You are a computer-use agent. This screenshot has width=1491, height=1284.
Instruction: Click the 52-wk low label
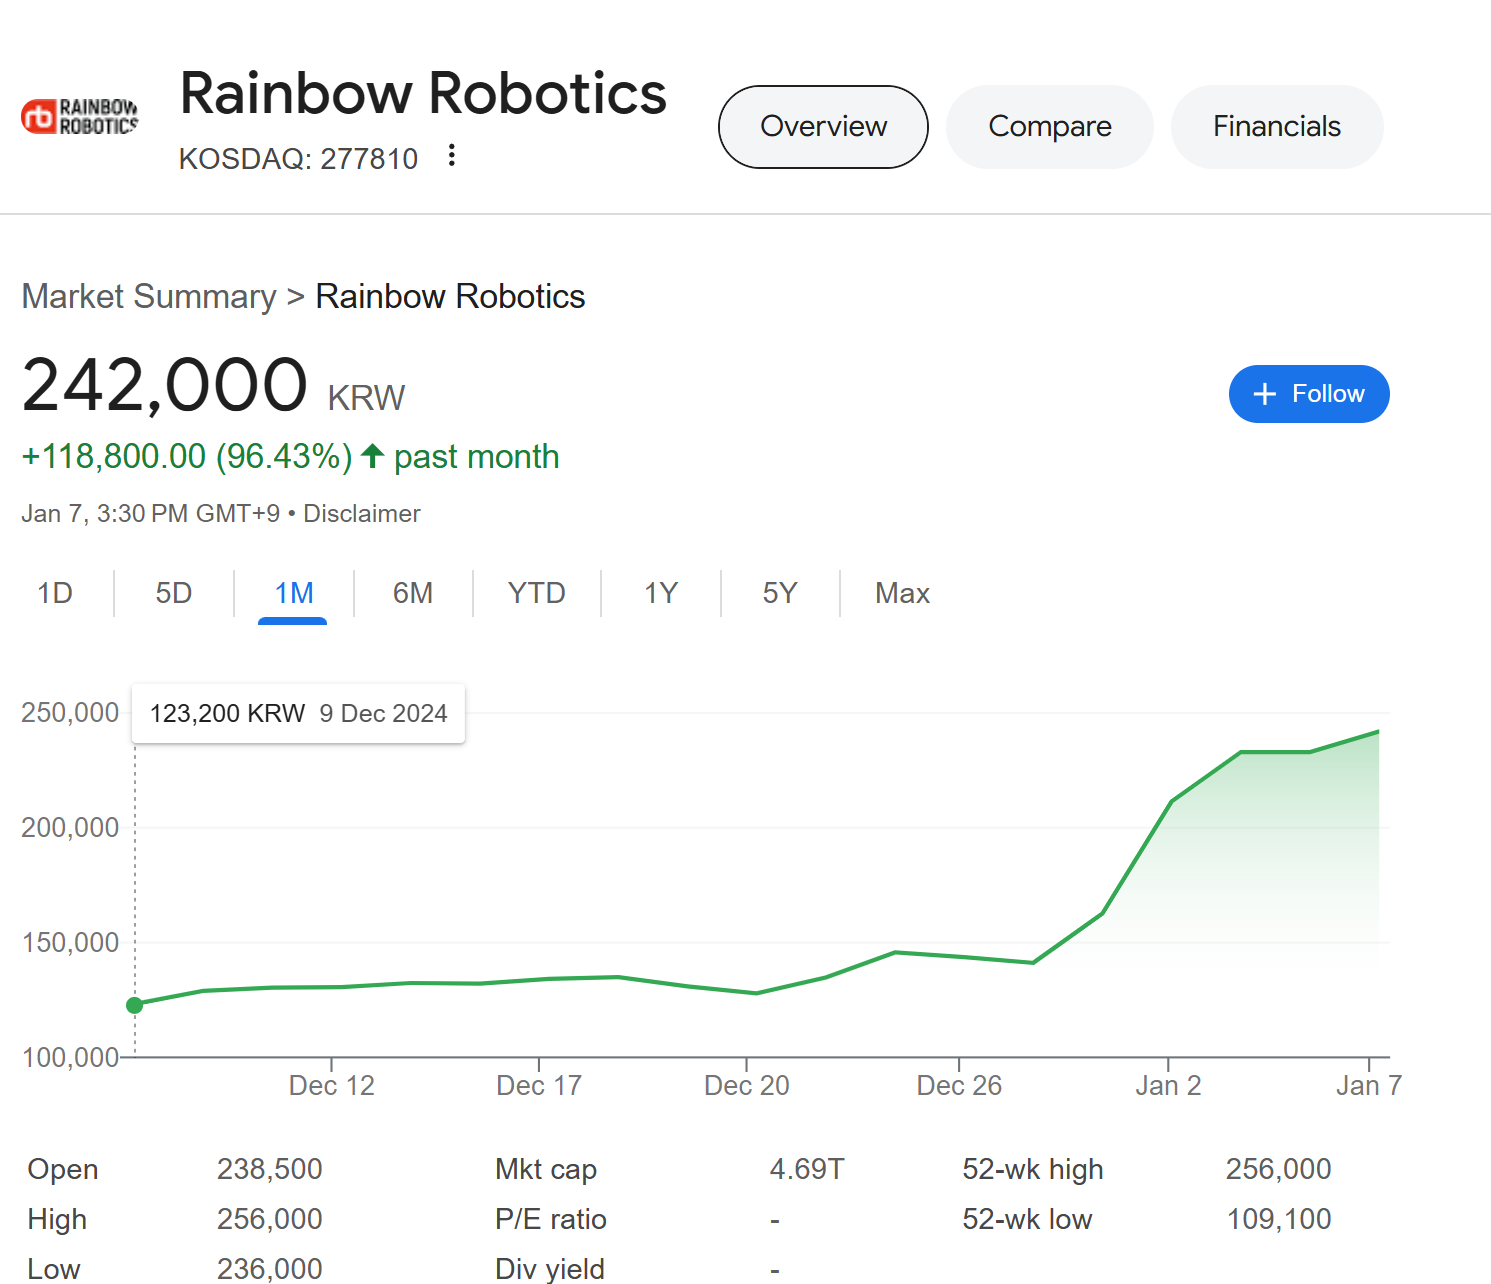pyautogui.click(x=1027, y=1219)
